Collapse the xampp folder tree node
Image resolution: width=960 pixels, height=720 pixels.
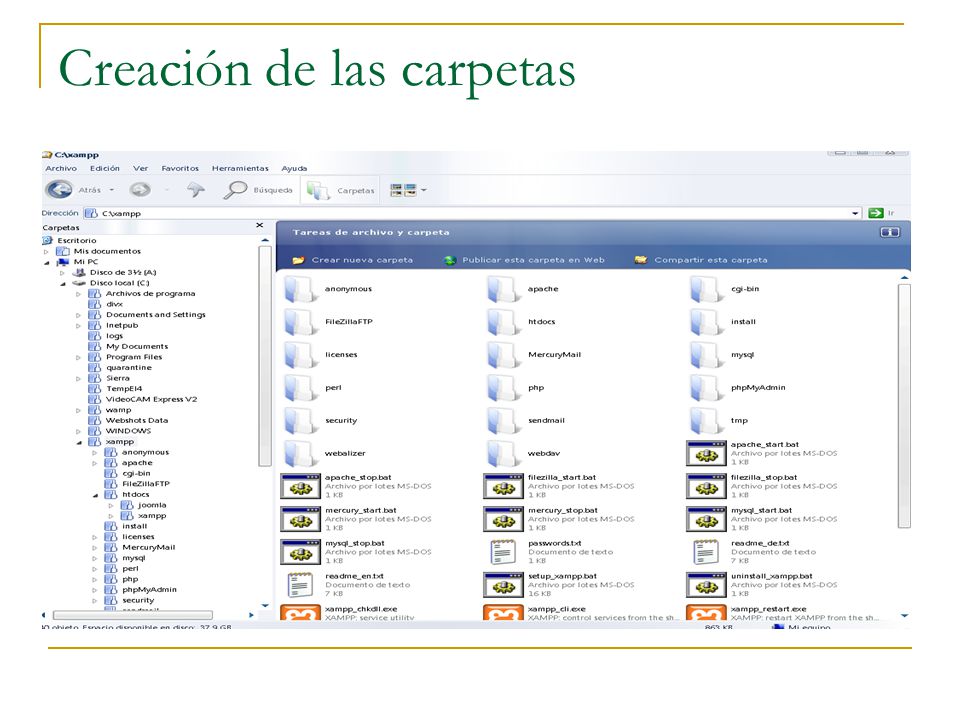(79, 442)
